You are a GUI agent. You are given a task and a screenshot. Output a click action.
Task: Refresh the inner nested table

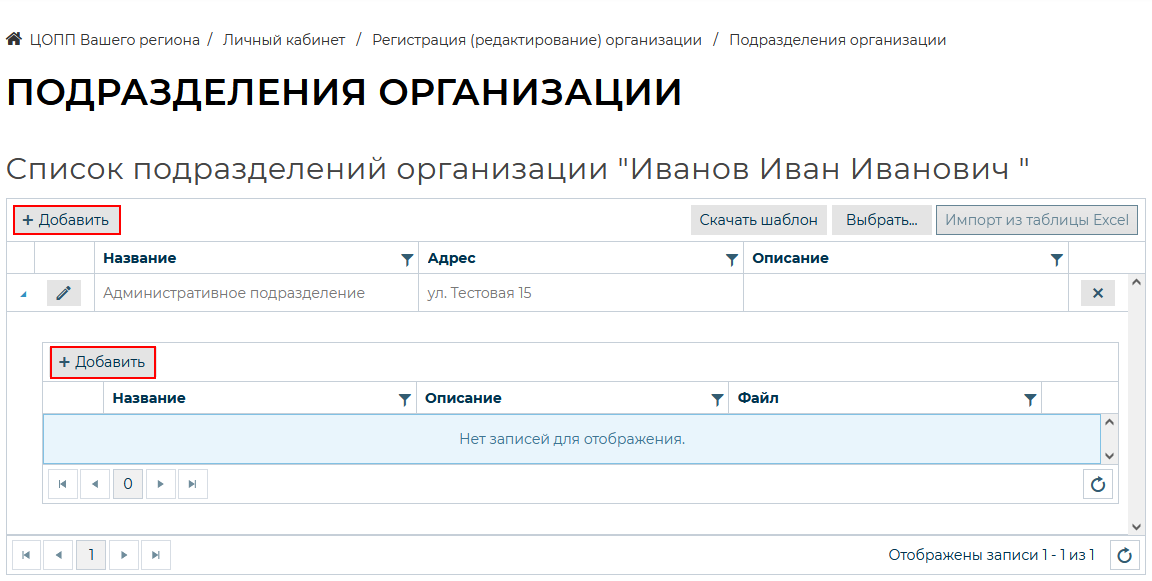[x=1098, y=485]
